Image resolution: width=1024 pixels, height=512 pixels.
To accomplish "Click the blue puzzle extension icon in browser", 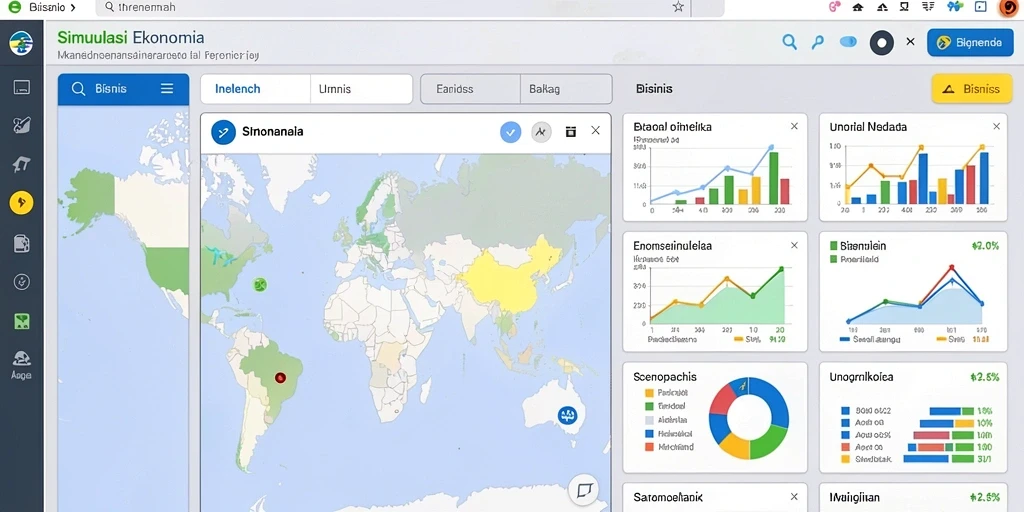I will point(955,7).
